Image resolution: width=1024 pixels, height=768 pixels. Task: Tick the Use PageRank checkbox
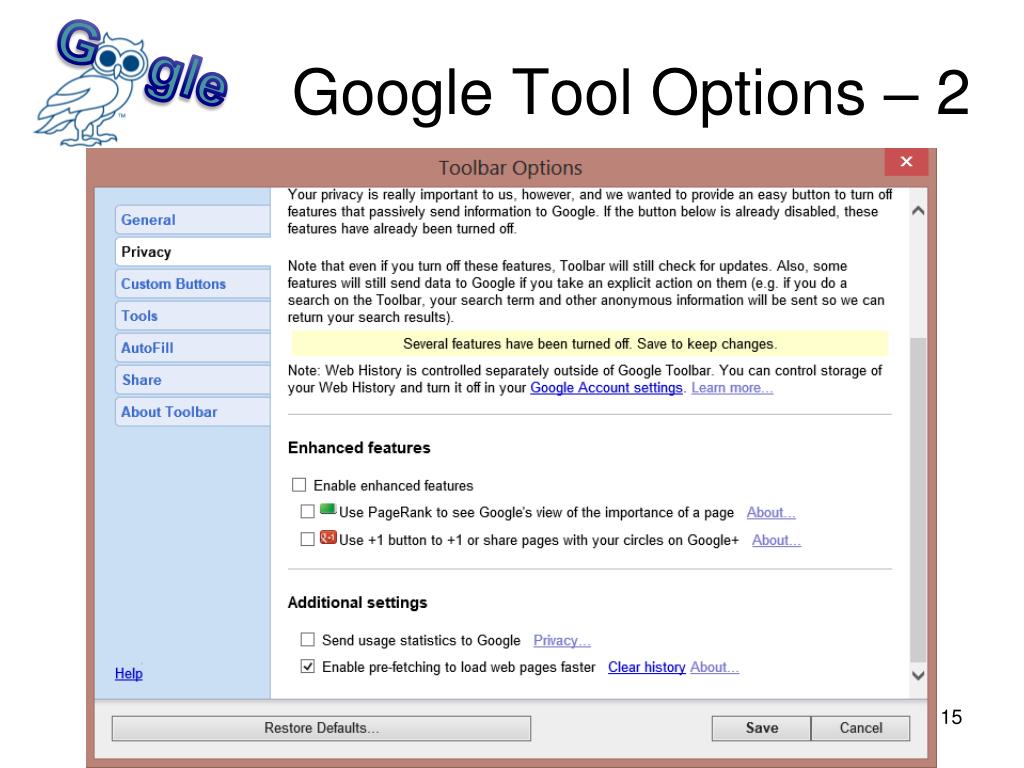pos(308,511)
